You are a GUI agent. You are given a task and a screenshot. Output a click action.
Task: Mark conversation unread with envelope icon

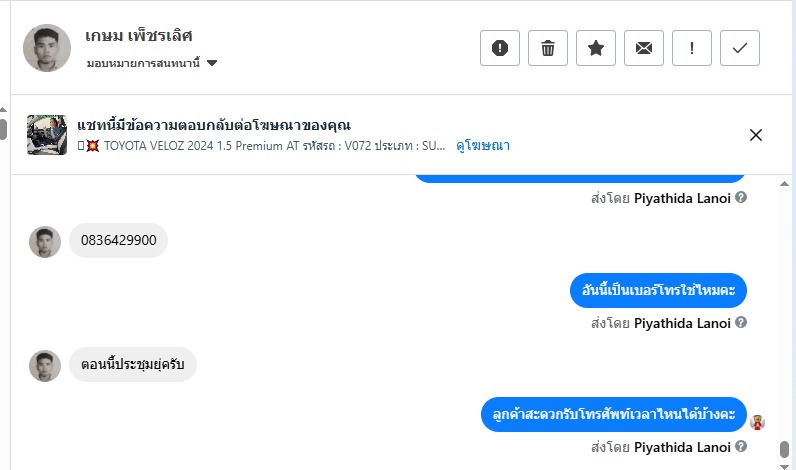tap(644, 48)
